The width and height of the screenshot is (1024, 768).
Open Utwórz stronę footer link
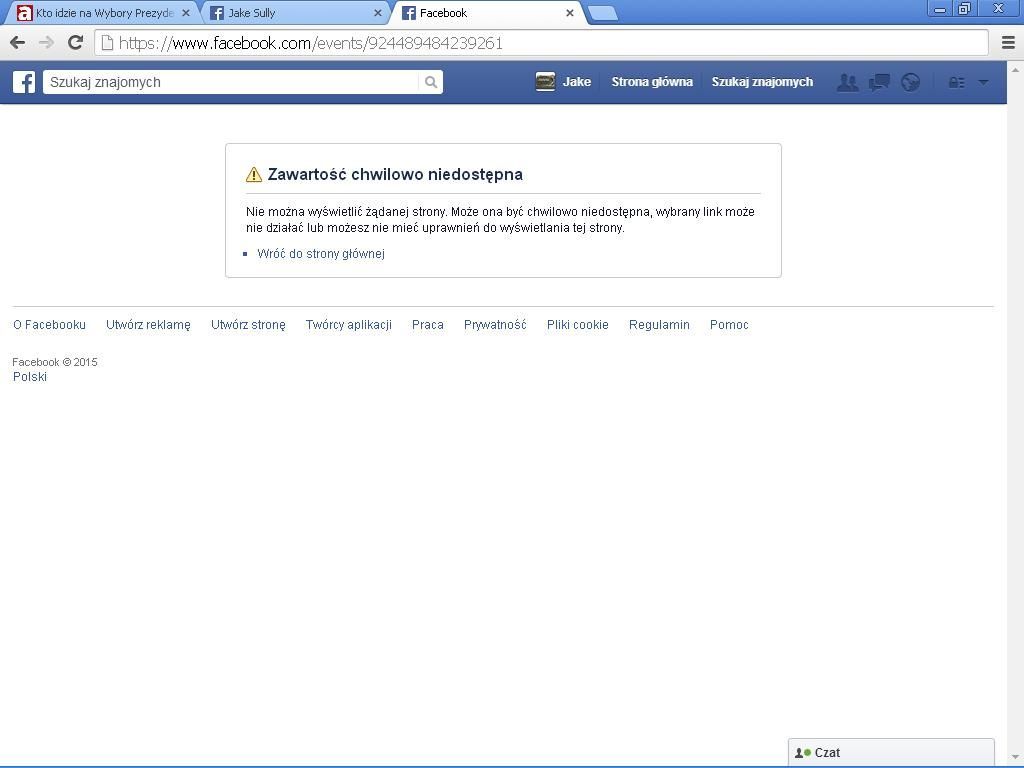tap(248, 325)
